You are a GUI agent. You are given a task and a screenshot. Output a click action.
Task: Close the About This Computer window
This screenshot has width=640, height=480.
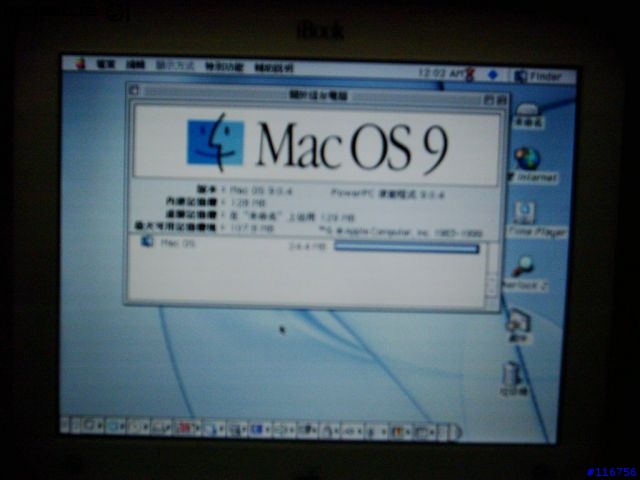click(134, 90)
